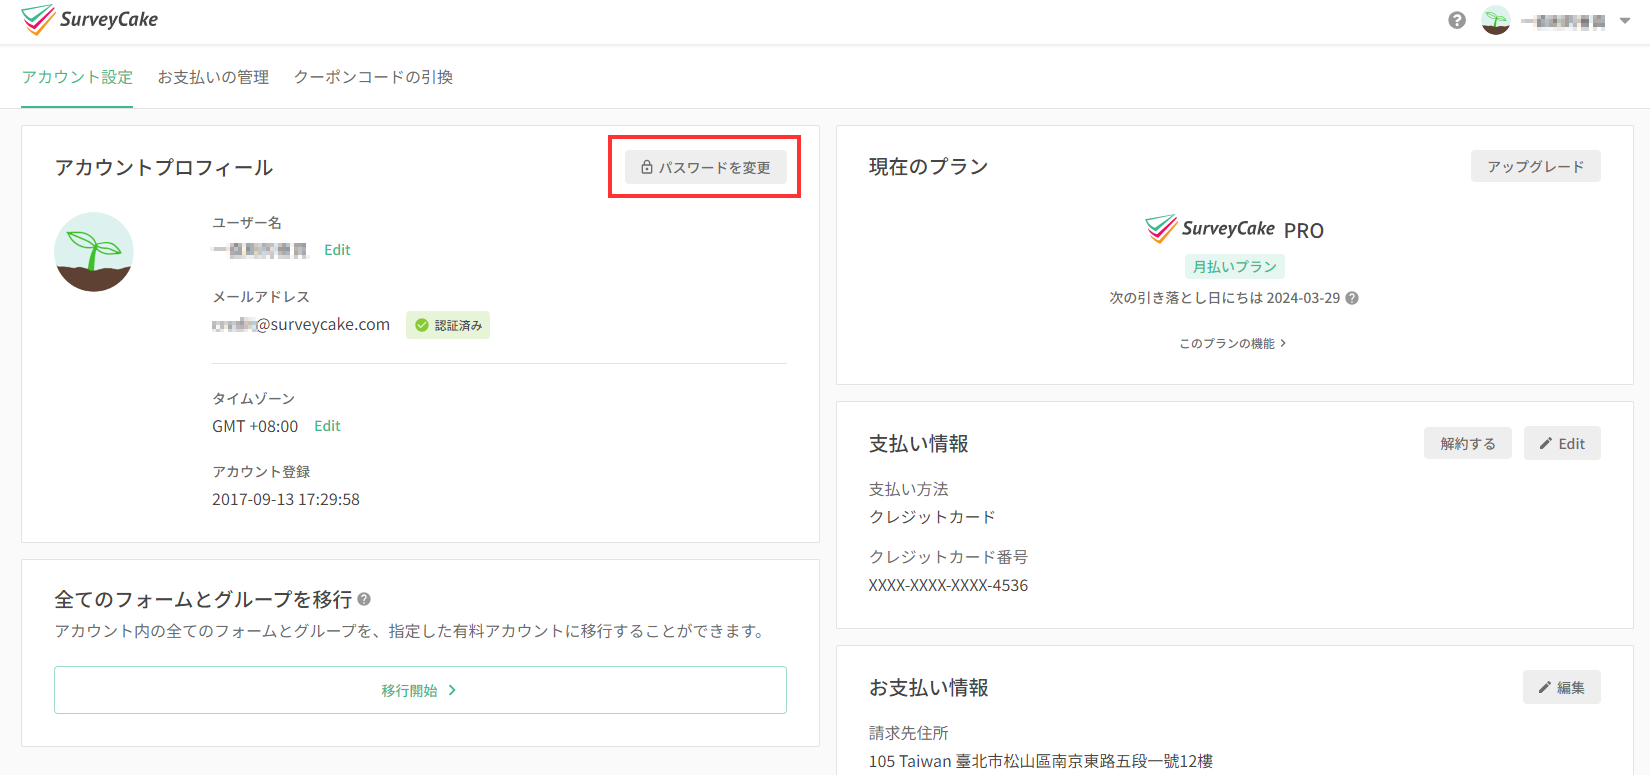1650x775 pixels.
Task: Show help for フォームとグループを移行
Action: click(x=364, y=599)
